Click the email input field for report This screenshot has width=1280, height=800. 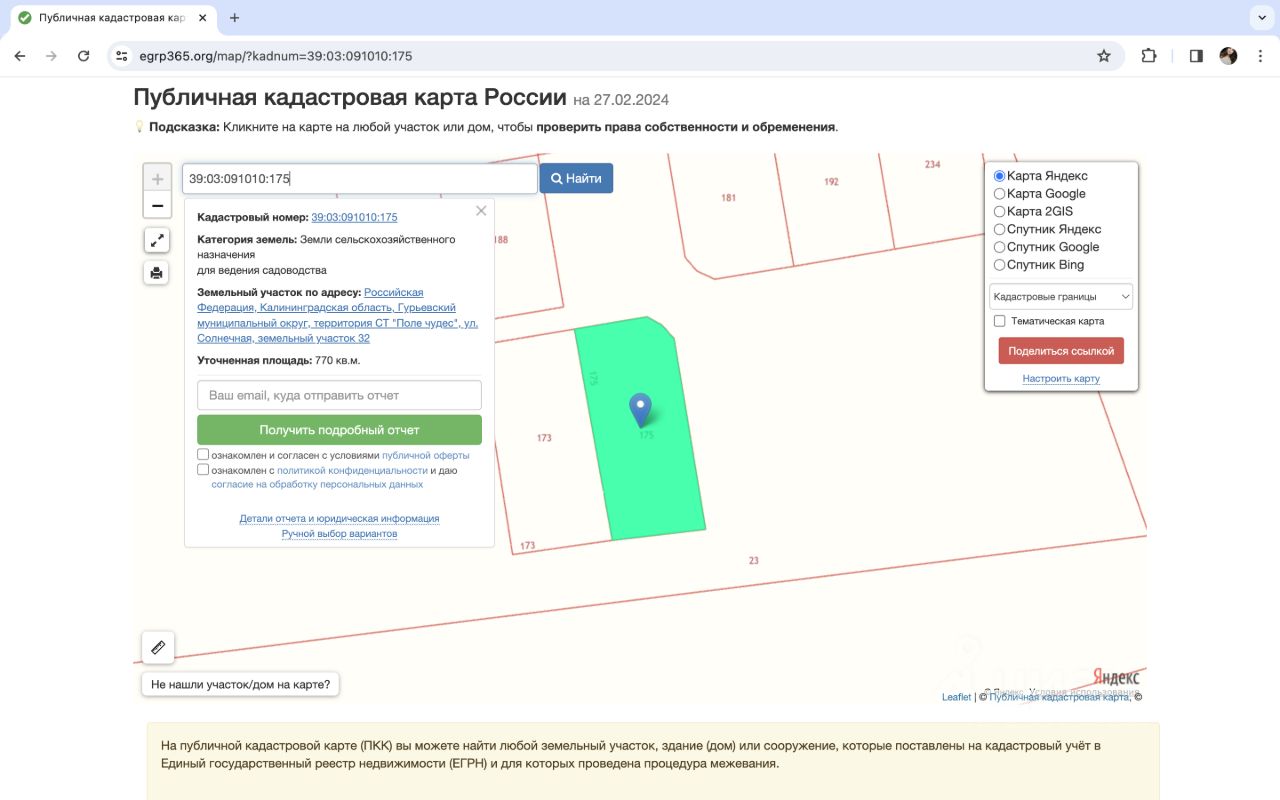[339, 395]
